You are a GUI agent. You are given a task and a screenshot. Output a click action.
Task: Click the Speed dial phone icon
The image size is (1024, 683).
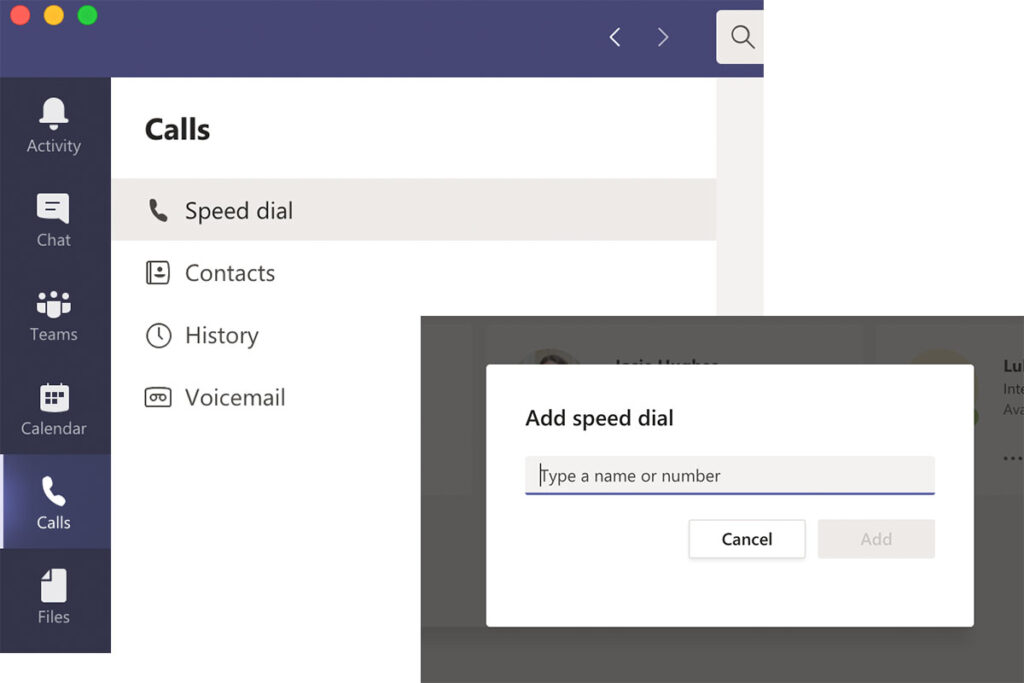point(159,210)
